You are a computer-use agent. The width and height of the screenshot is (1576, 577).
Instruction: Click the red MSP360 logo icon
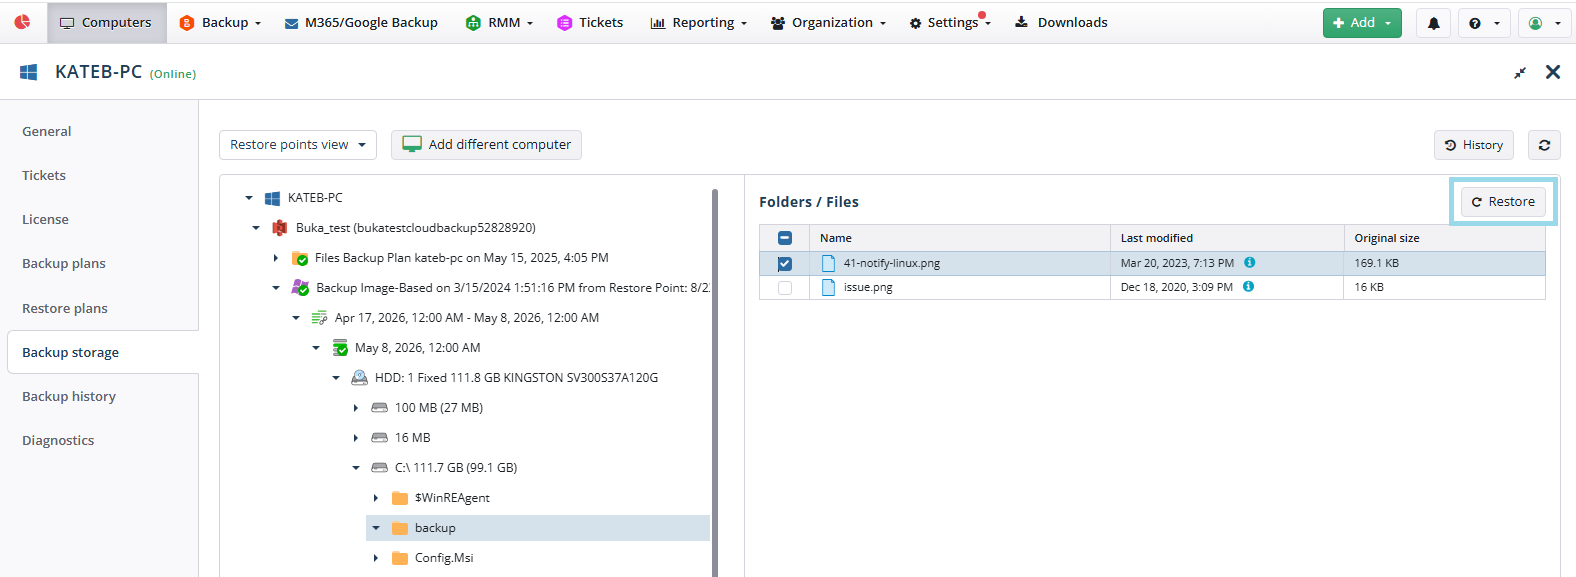coord(22,22)
